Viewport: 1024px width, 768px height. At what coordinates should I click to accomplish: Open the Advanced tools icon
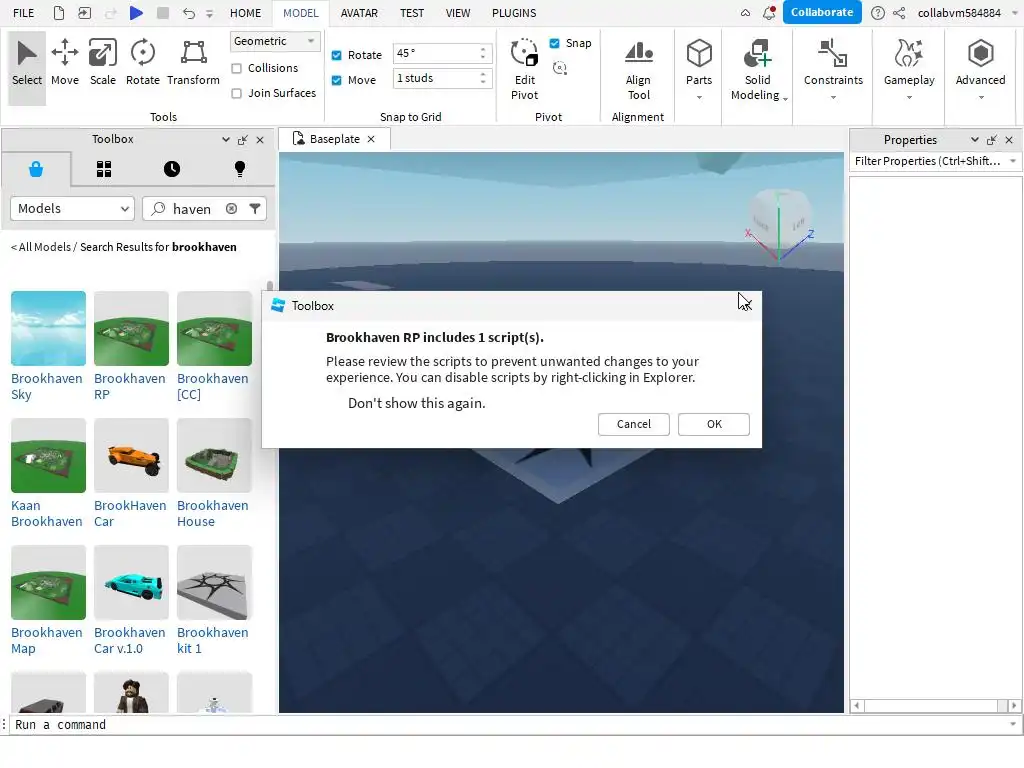click(x=980, y=53)
